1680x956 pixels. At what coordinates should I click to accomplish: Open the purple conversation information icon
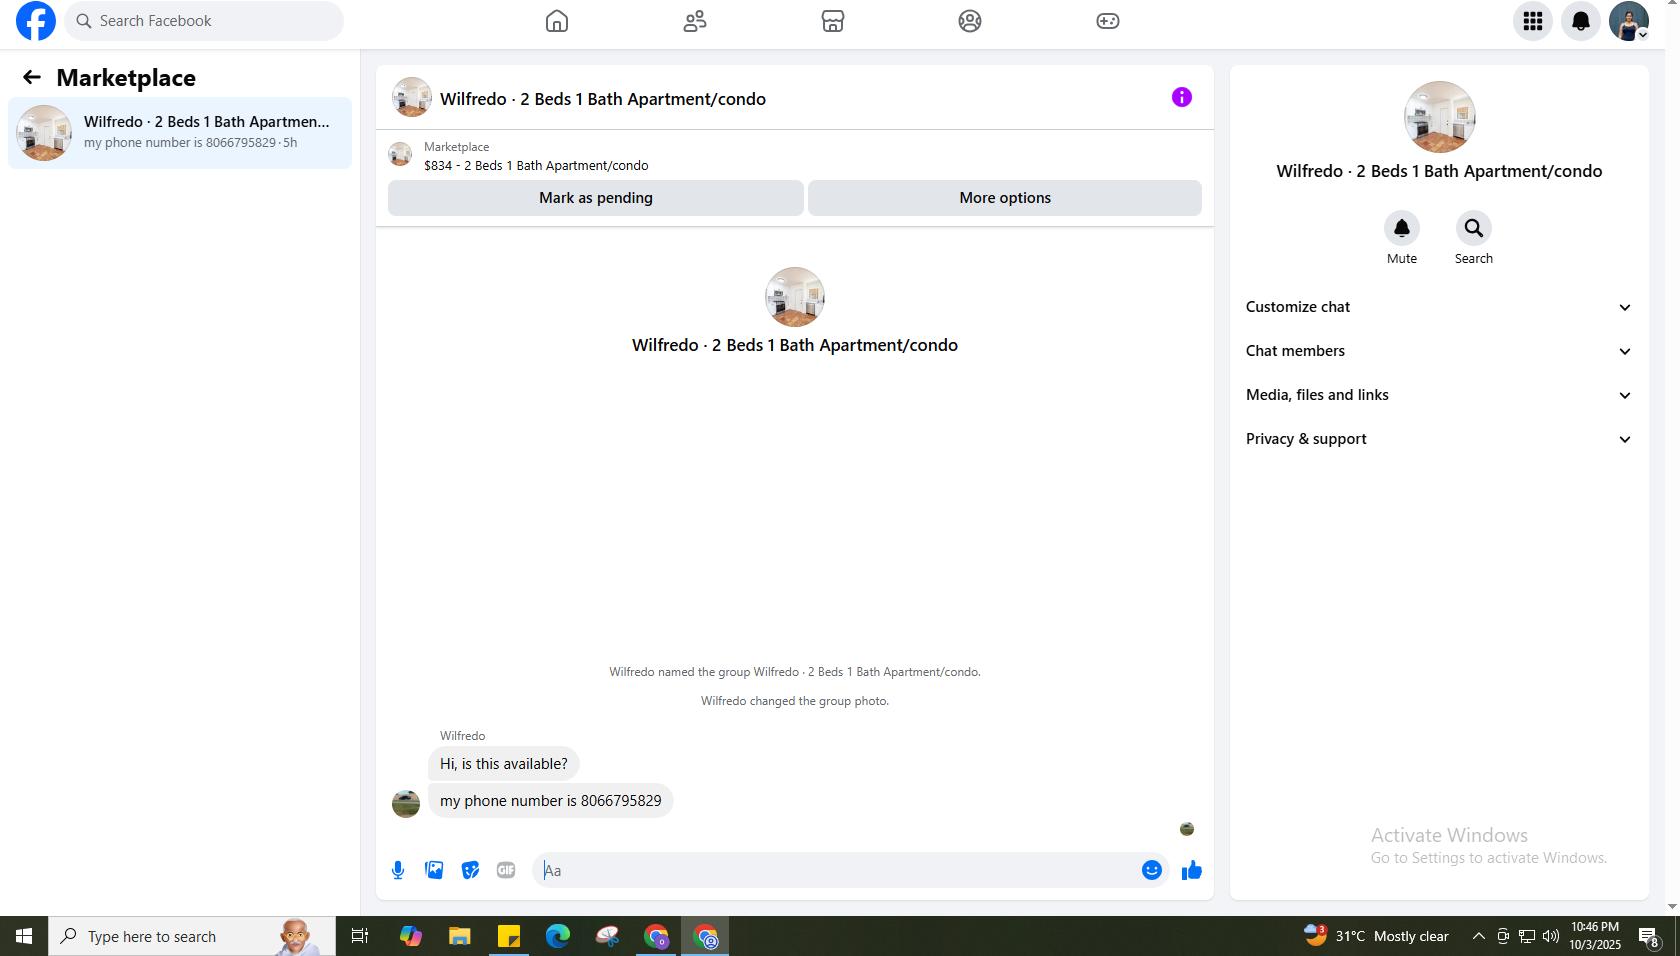[x=1182, y=97]
